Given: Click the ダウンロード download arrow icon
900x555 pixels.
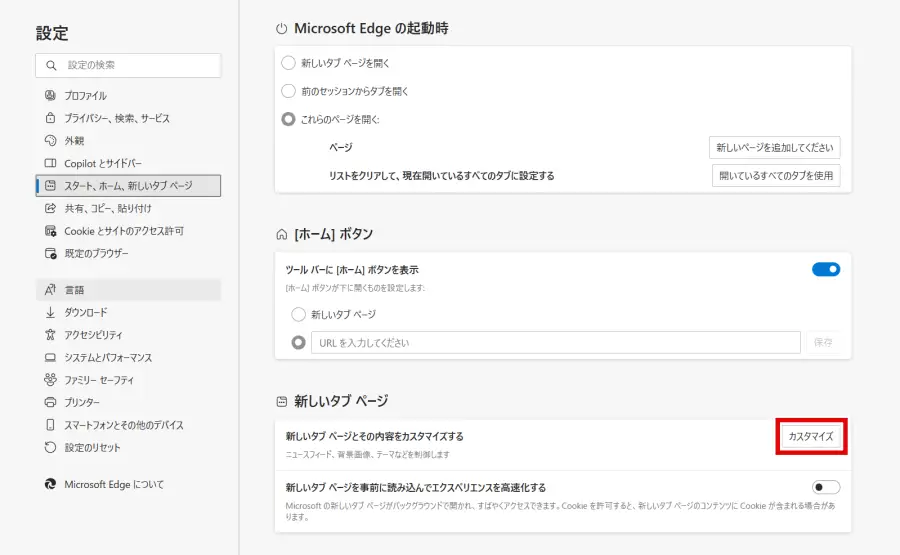Looking at the screenshot, I should (x=51, y=312).
